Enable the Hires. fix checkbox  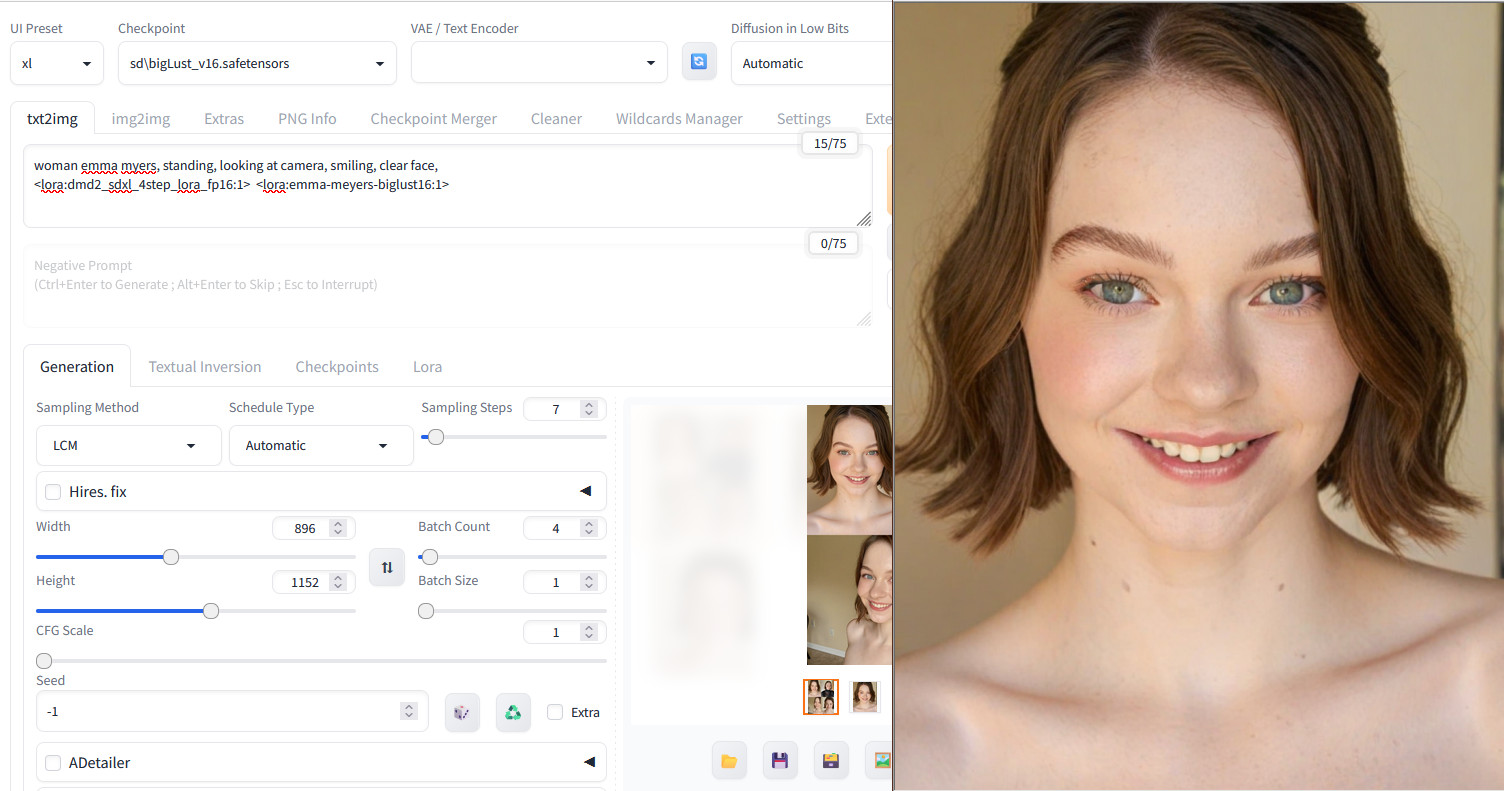click(x=53, y=492)
